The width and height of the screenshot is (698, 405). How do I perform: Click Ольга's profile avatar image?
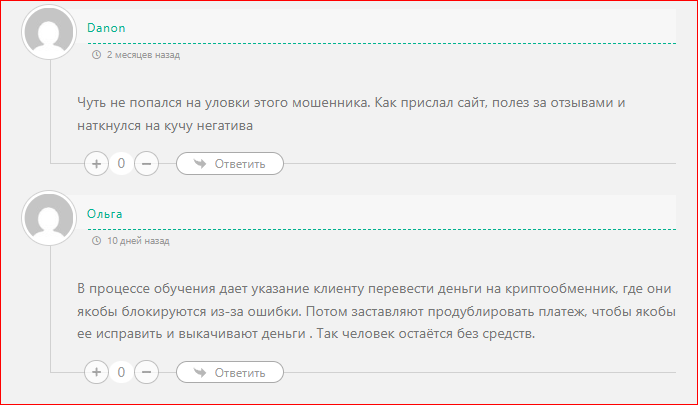(x=48, y=219)
